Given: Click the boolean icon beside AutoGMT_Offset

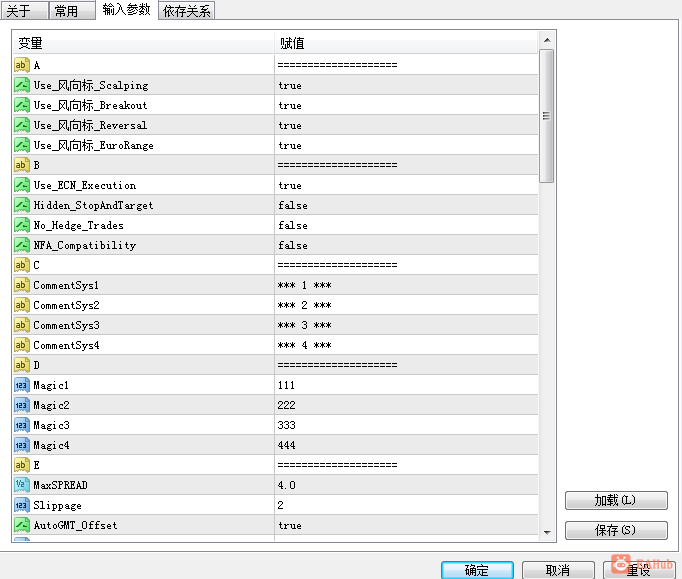Looking at the screenshot, I should [22, 525].
